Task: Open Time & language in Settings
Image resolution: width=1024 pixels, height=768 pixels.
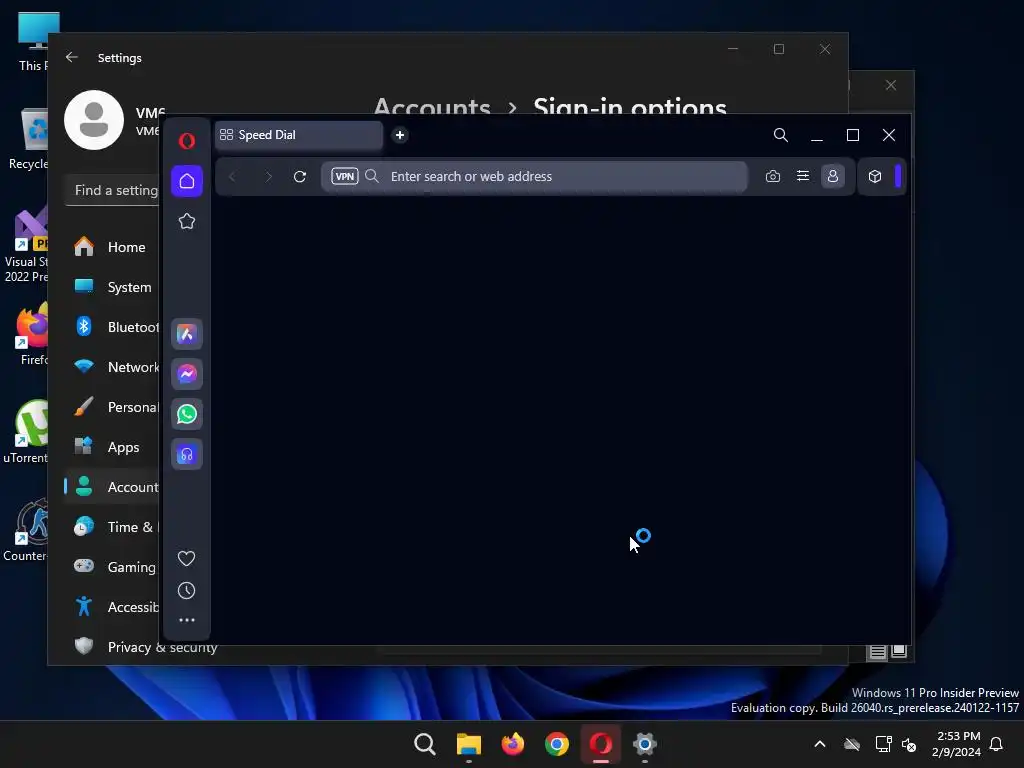Action: pyautogui.click(x=112, y=527)
